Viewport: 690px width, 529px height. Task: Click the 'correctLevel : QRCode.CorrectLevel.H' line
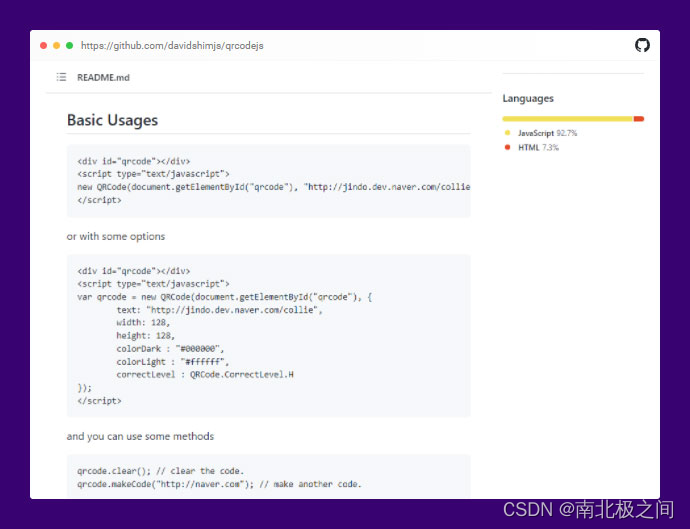(x=205, y=375)
